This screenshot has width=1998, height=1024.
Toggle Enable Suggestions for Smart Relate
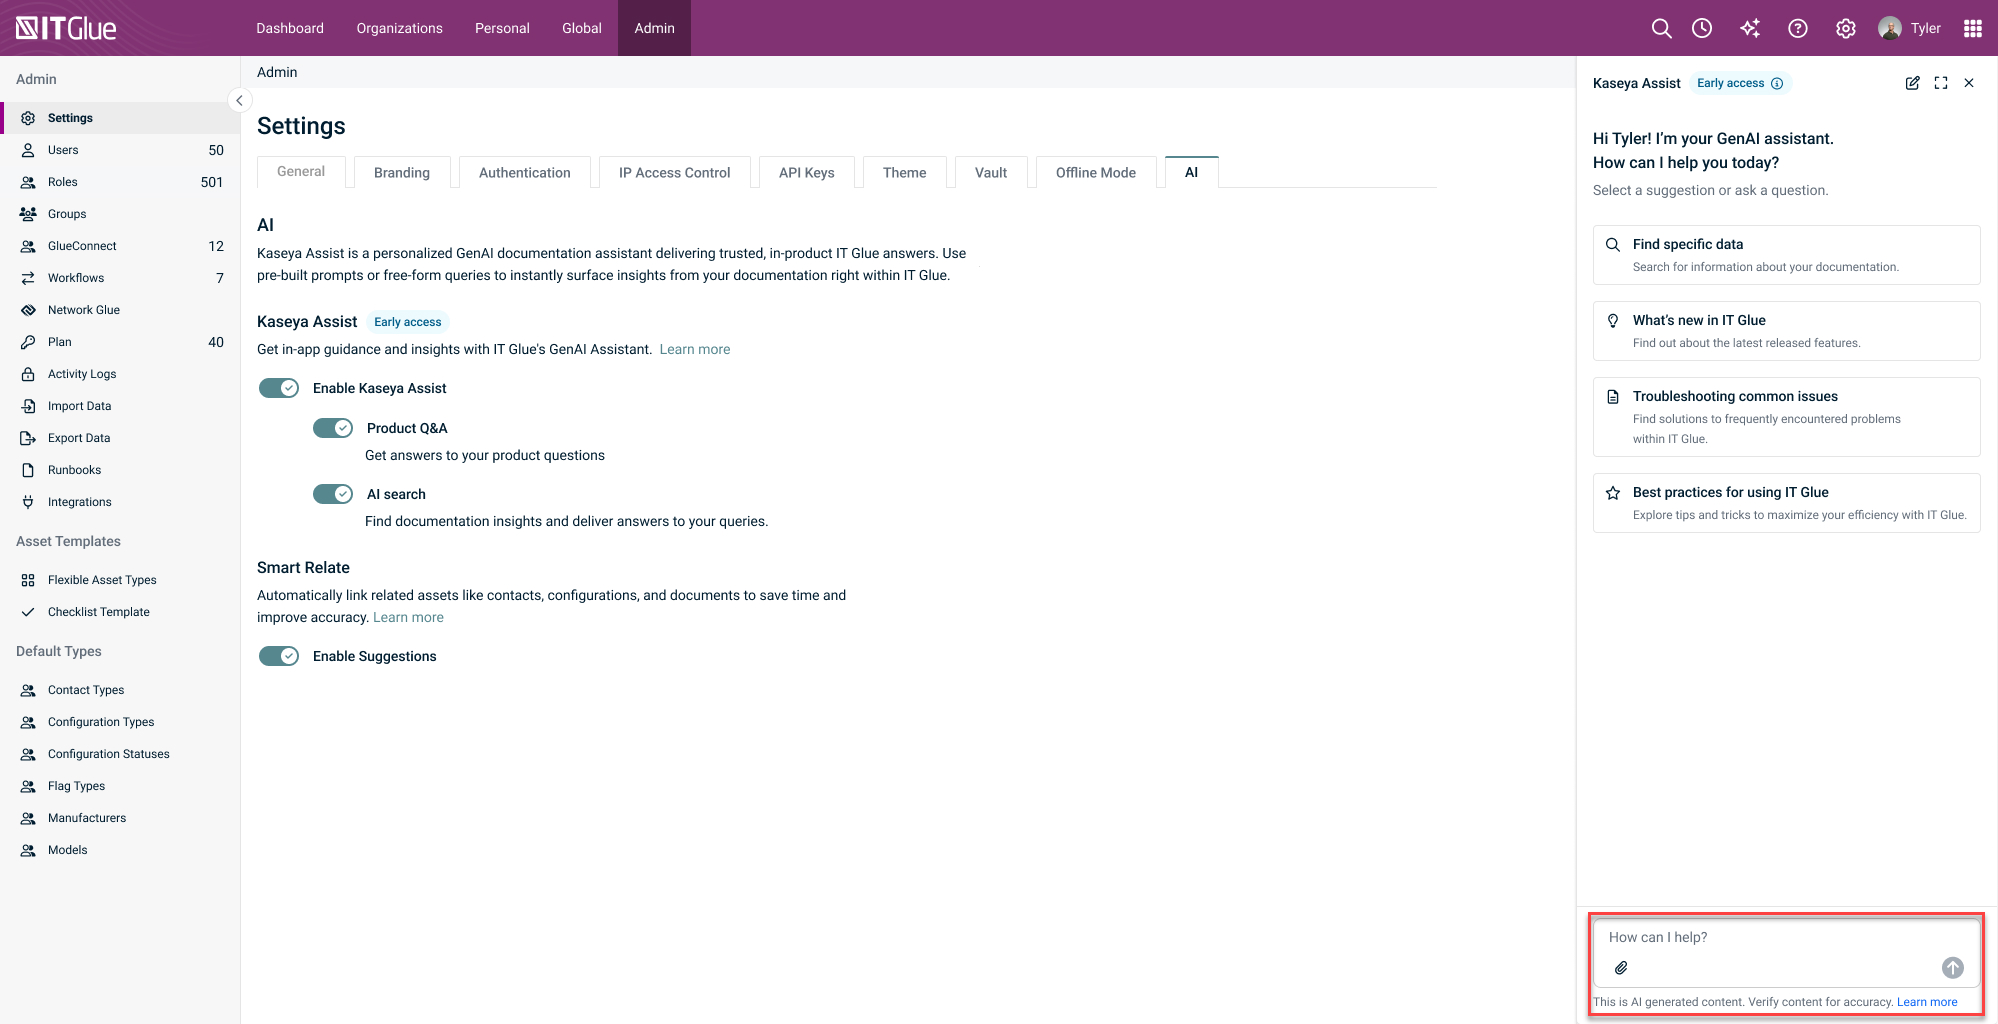(279, 656)
